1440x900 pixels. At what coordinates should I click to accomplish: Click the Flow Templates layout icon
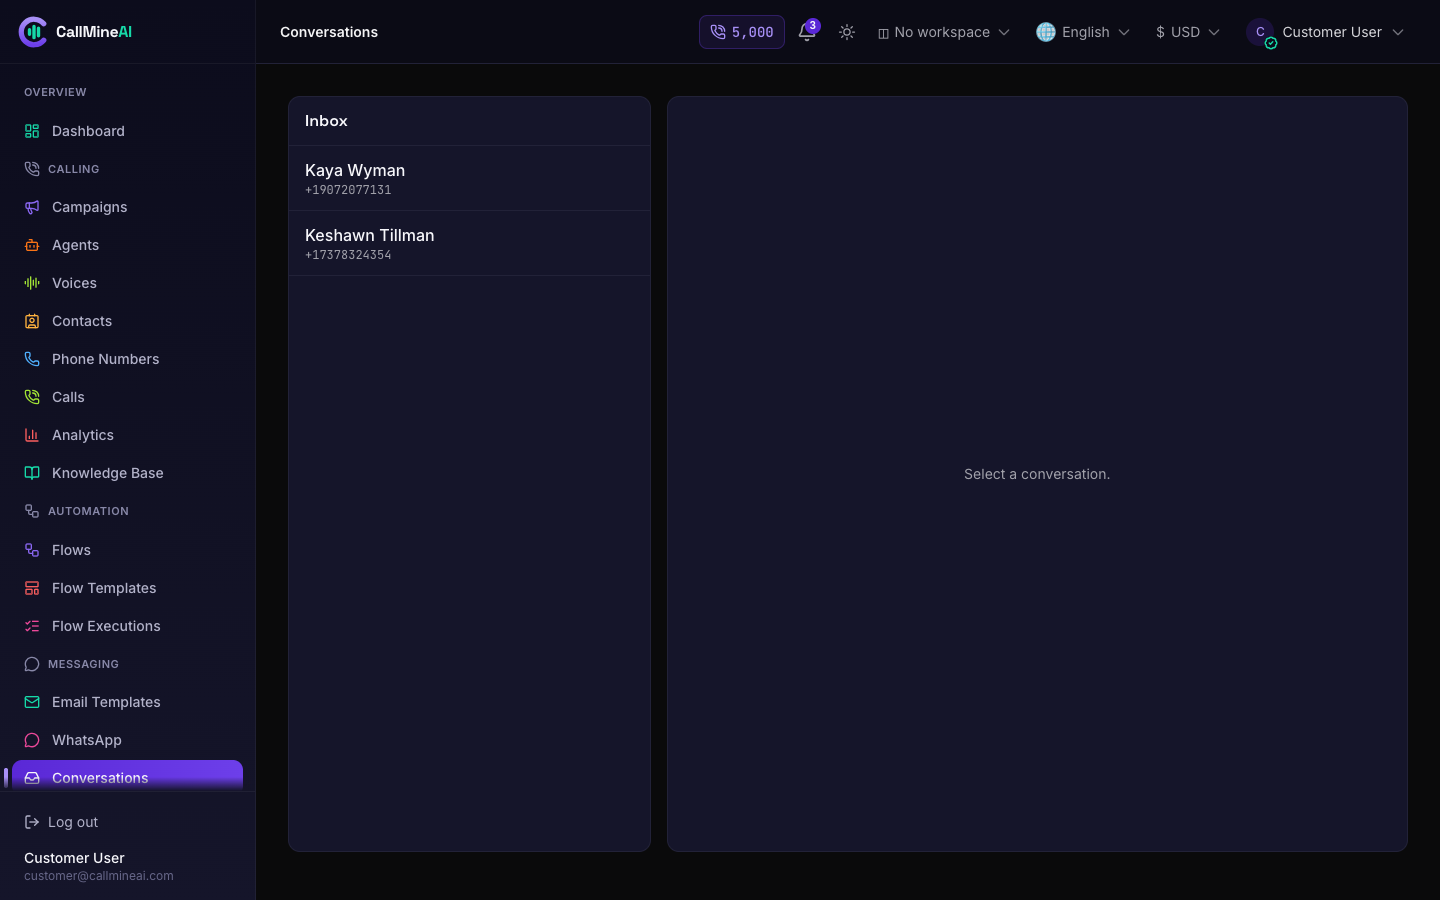coord(32,588)
